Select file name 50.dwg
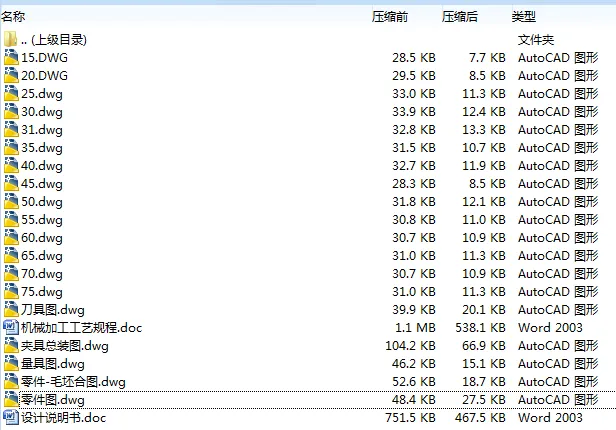The image size is (616, 430). (x=42, y=203)
